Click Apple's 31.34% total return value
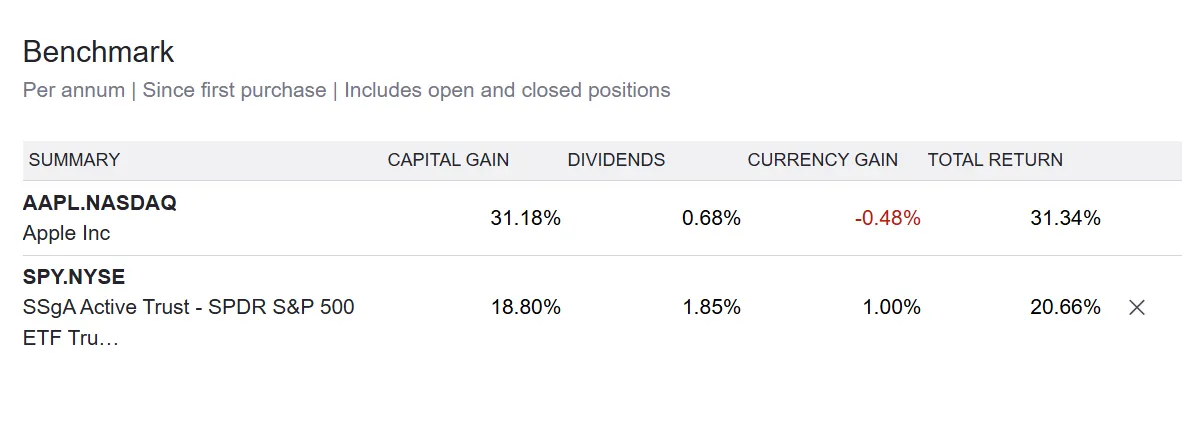 [1065, 218]
